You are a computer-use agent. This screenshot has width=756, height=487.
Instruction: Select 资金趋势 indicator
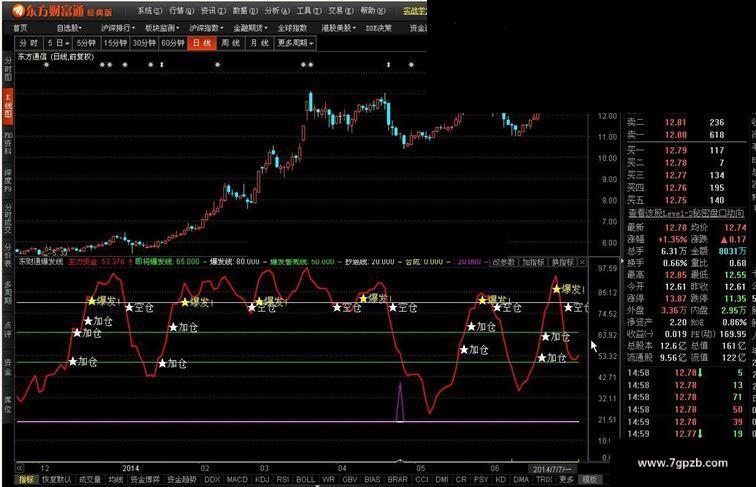tap(182, 479)
